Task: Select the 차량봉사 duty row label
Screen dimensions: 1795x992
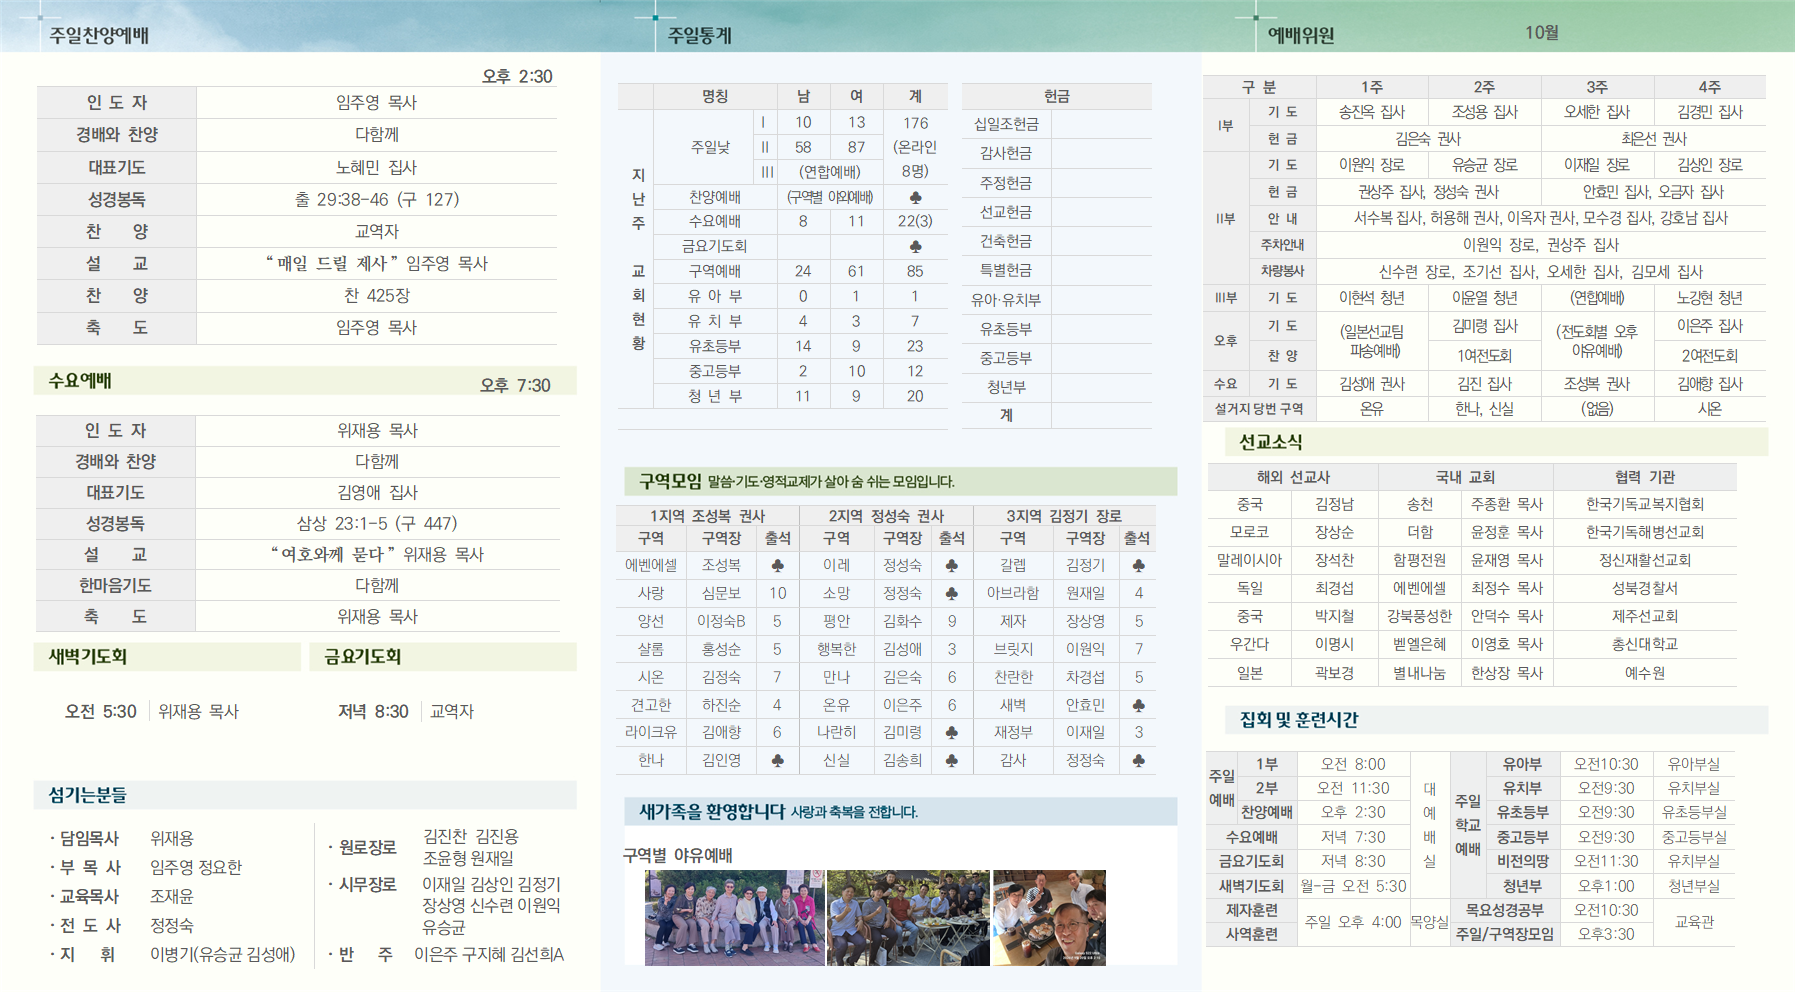Action: (1282, 271)
